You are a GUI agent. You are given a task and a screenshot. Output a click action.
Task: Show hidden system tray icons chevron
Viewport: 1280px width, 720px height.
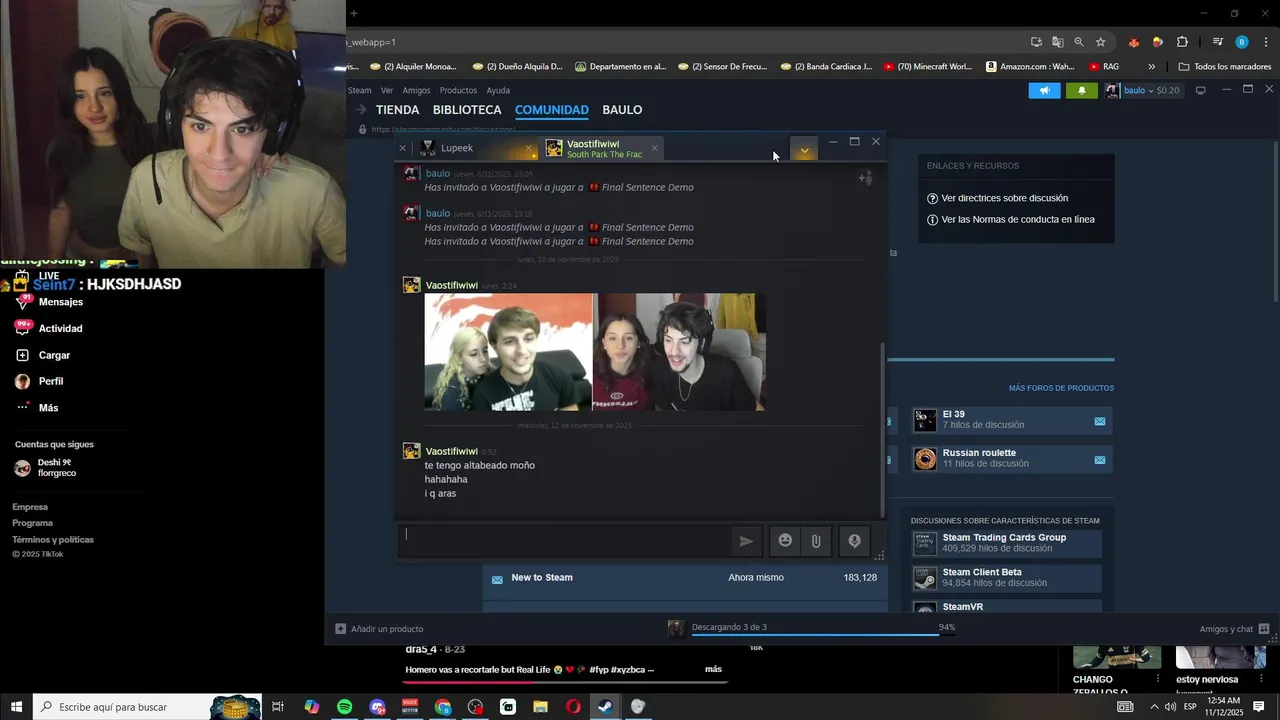(1154, 707)
